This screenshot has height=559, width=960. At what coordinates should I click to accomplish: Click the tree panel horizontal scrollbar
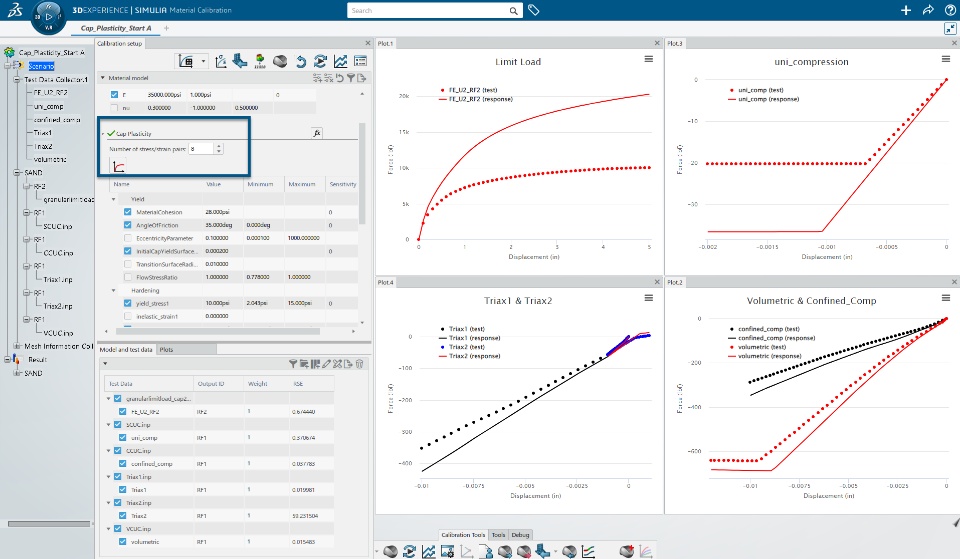tap(49, 523)
